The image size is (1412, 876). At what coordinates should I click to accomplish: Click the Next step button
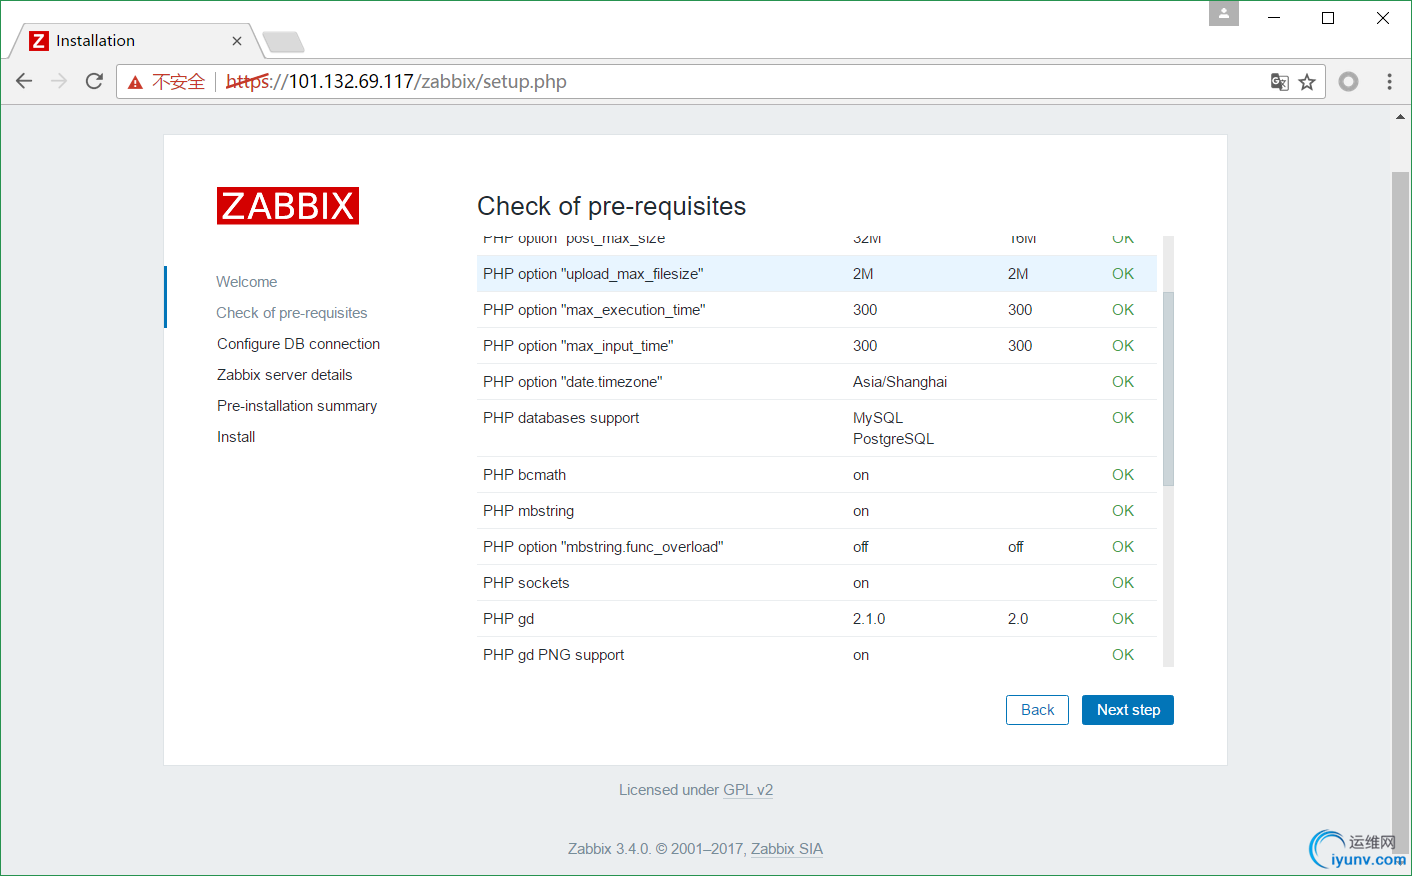click(1128, 710)
